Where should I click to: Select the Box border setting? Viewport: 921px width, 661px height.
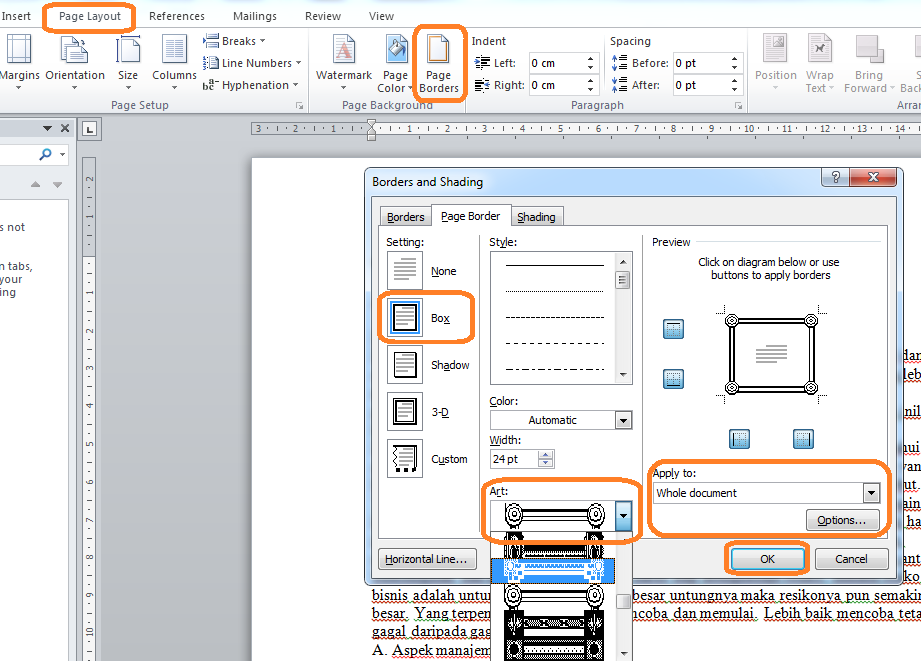(404, 316)
